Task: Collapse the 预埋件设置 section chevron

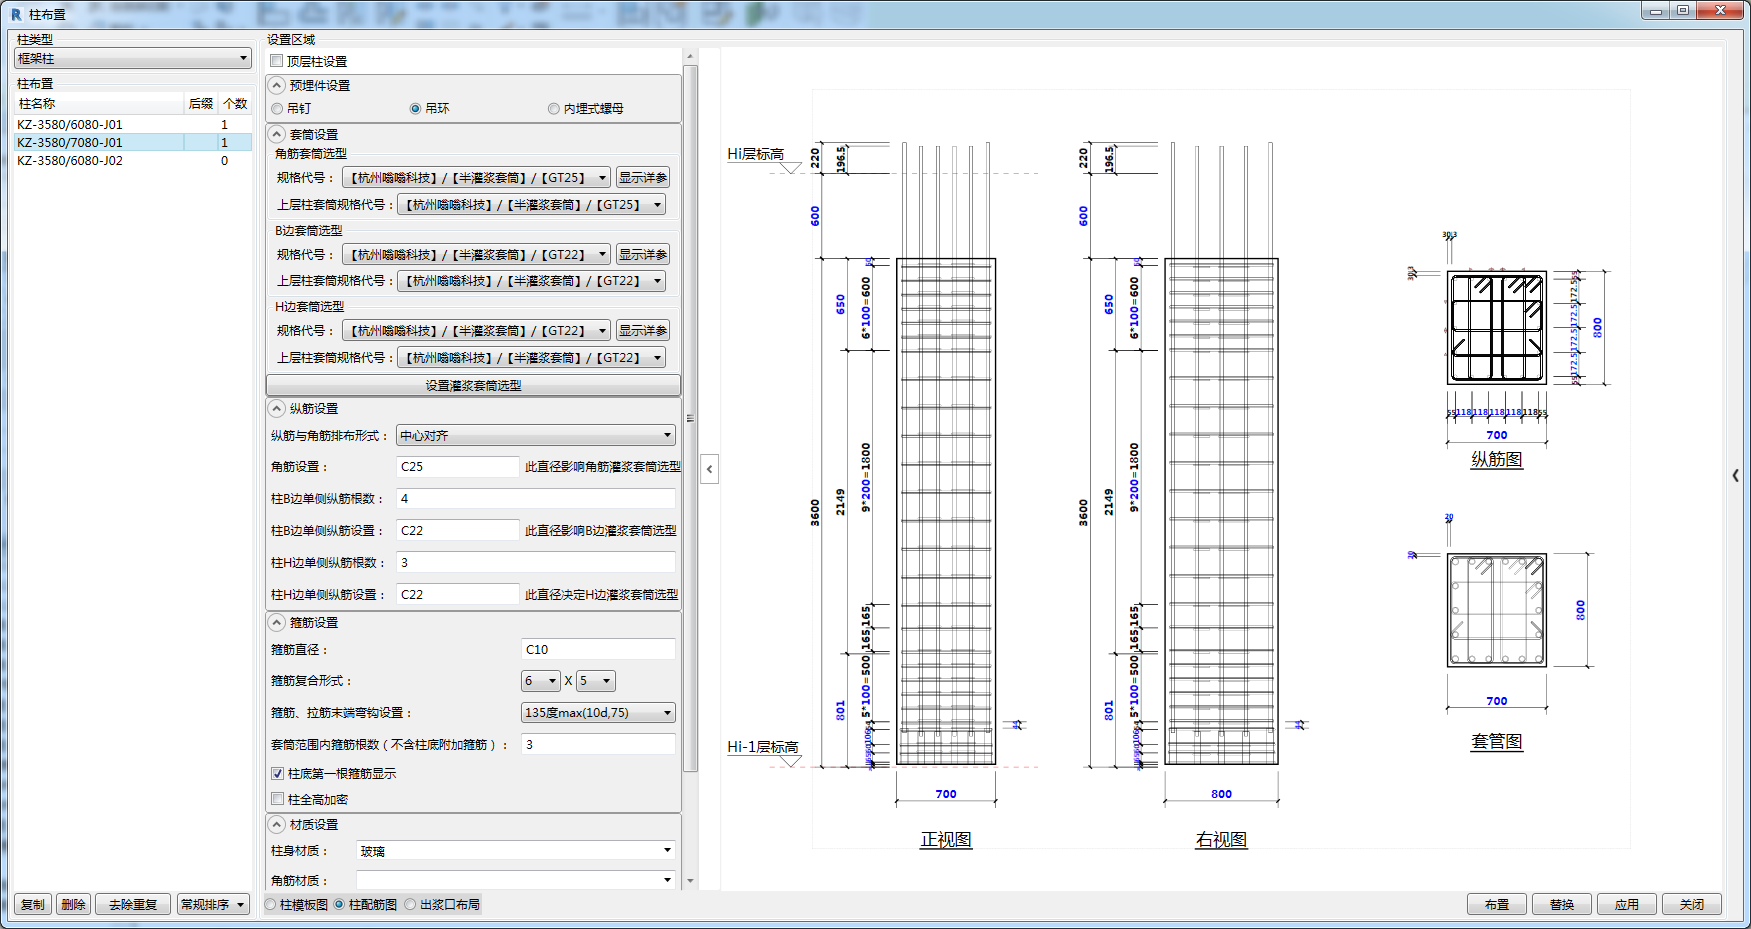Action: pyautogui.click(x=277, y=85)
